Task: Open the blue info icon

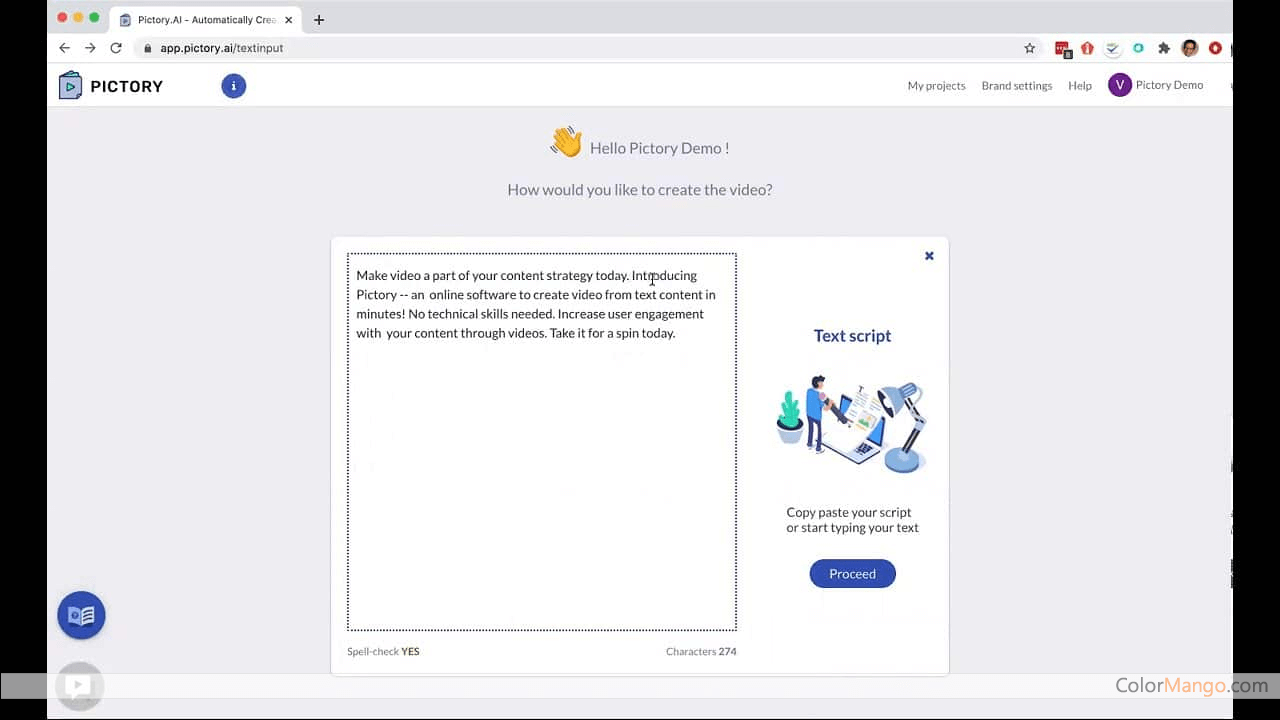Action: pos(233,86)
